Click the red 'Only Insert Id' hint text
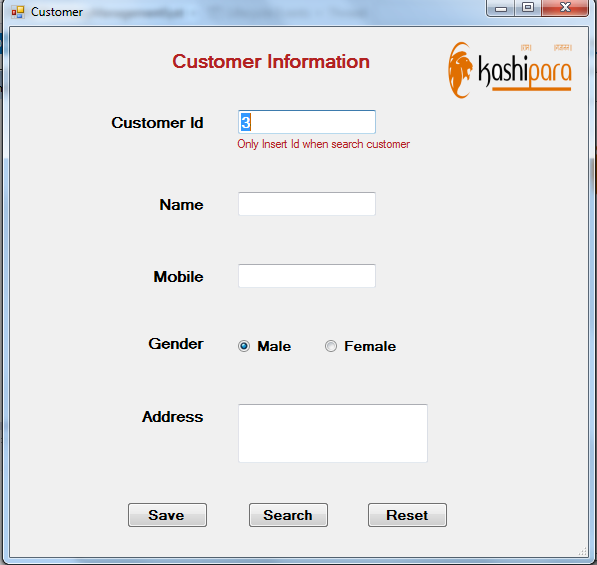The height and width of the screenshot is (565, 597). coord(323,144)
